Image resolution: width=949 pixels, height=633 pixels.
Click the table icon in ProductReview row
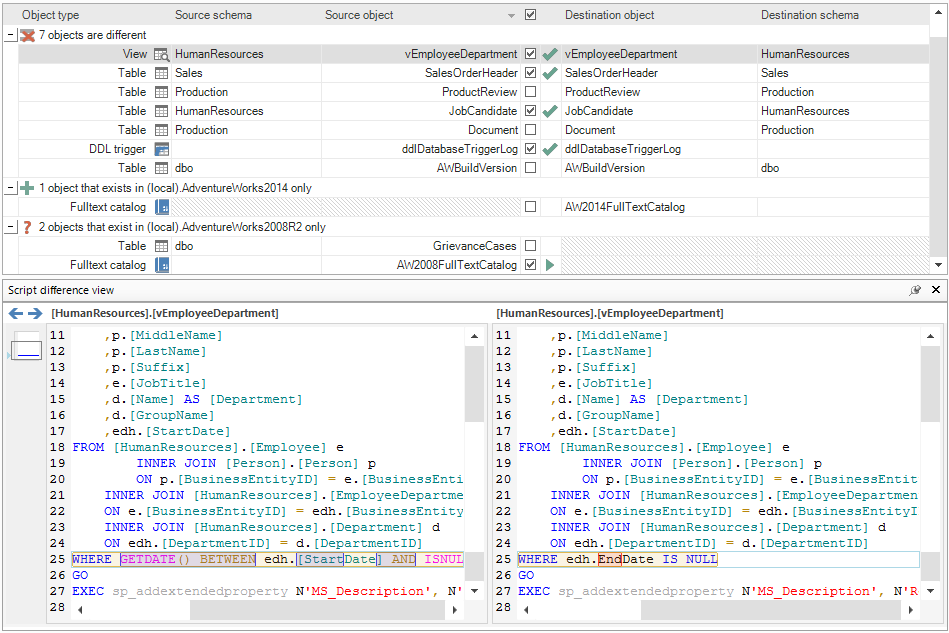point(162,92)
